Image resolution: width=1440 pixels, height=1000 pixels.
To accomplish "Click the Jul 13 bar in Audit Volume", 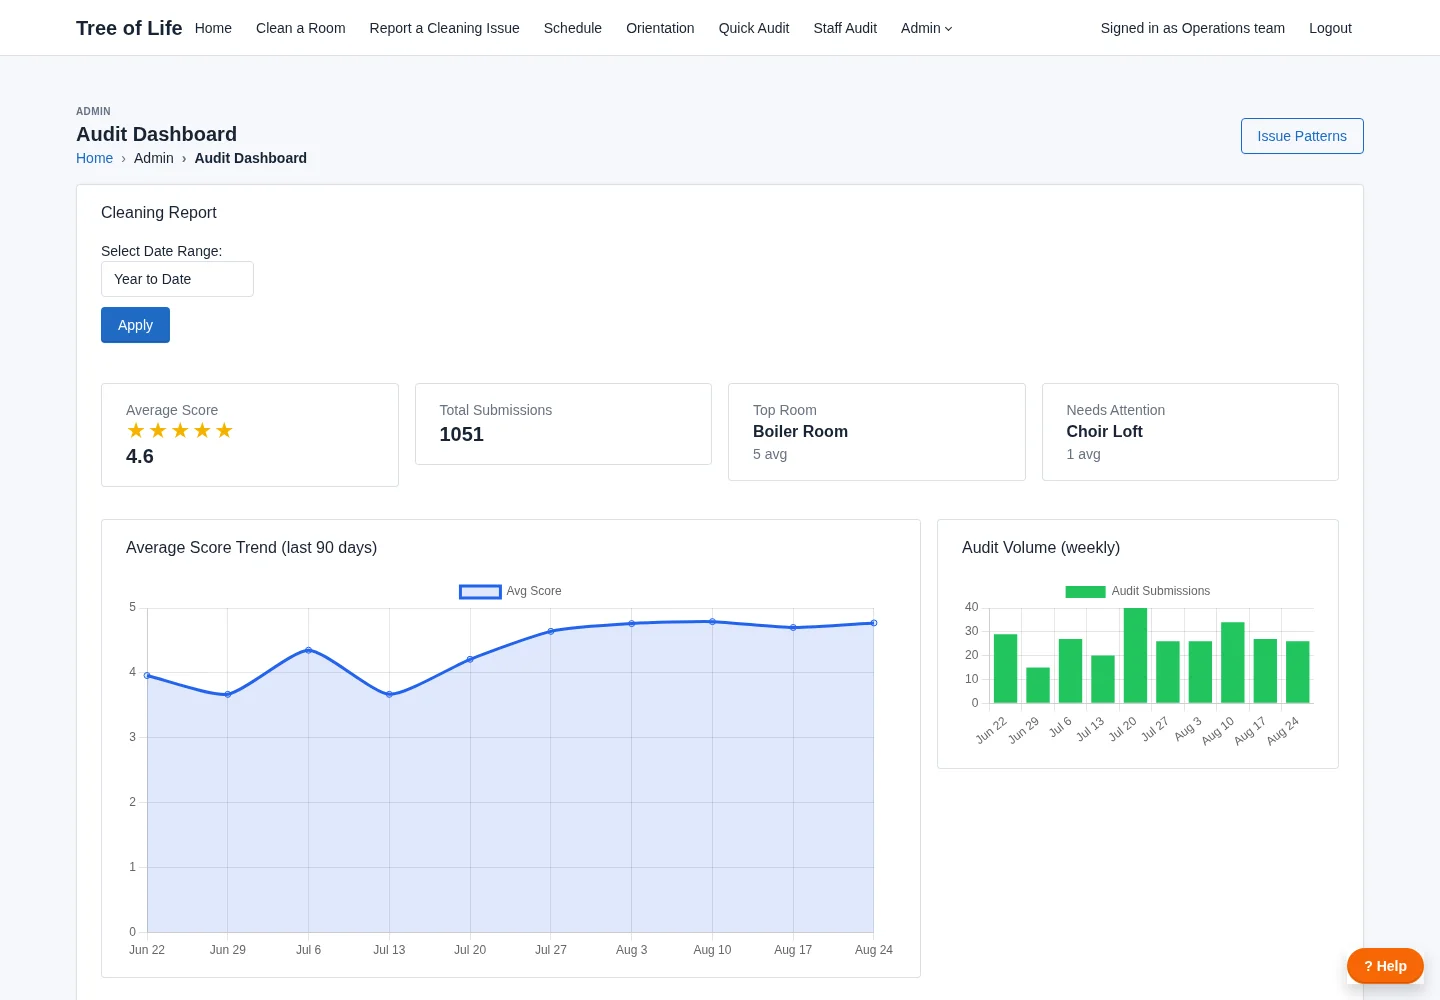I will [x=1103, y=679].
